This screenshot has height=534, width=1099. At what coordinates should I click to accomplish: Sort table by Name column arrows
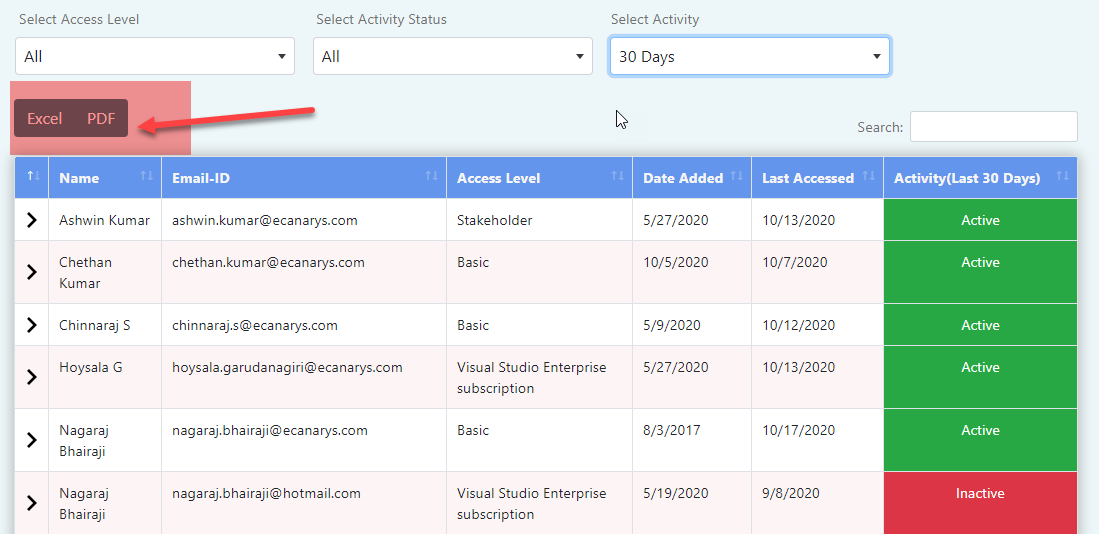coord(146,176)
